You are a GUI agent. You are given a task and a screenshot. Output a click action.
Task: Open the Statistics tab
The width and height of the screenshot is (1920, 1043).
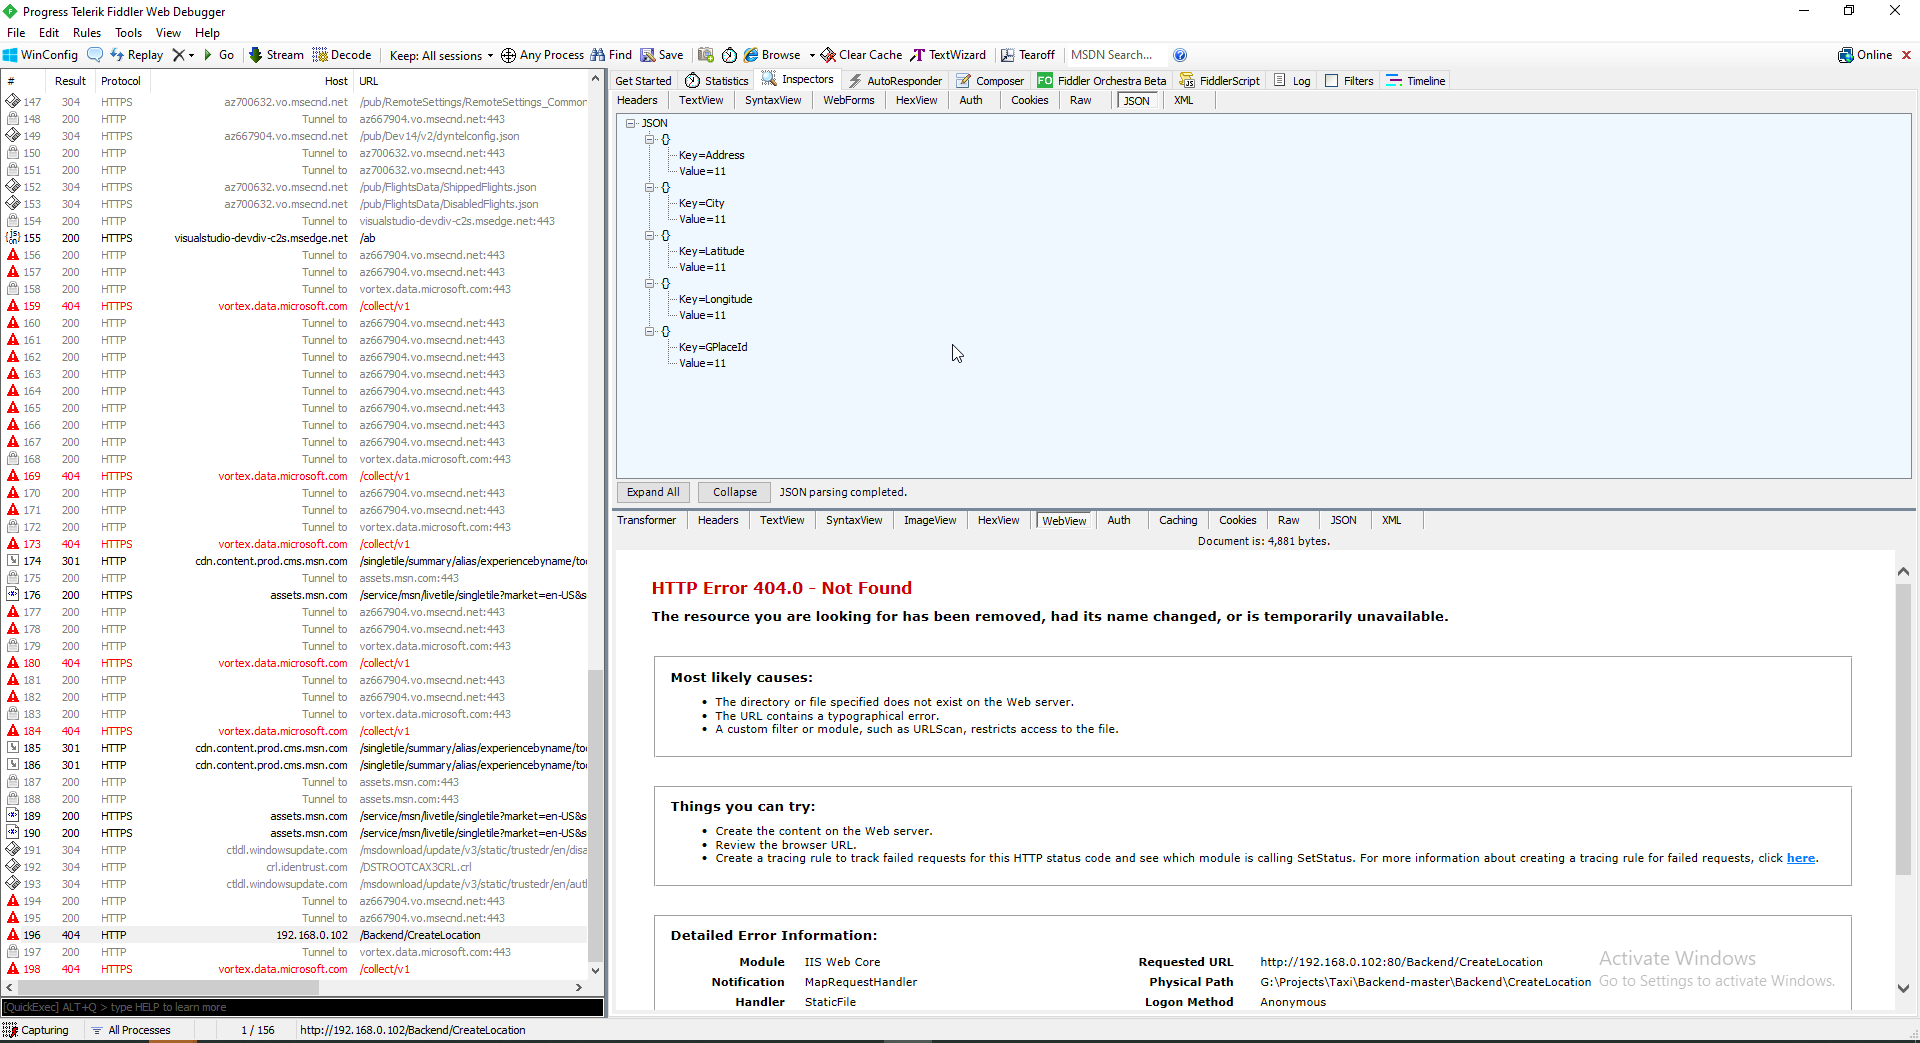(717, 81)
